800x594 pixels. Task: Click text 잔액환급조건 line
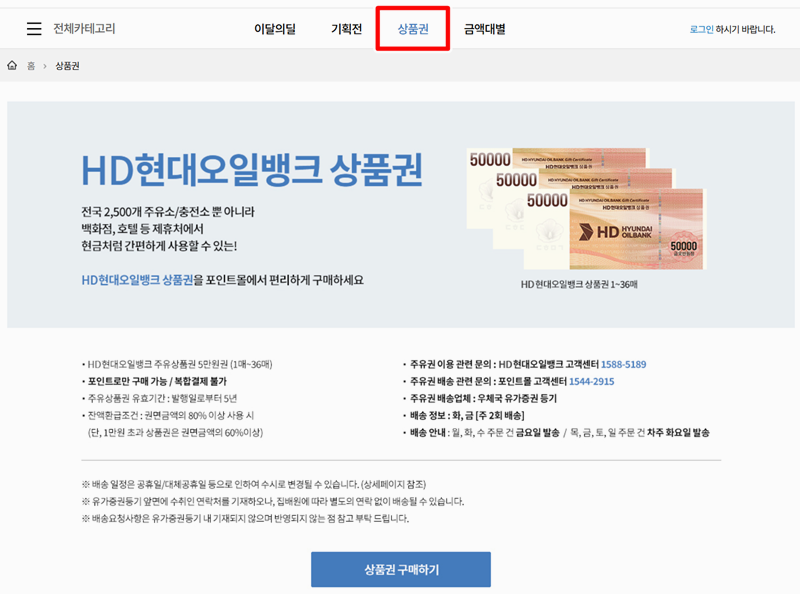click(x=171, y=415)
